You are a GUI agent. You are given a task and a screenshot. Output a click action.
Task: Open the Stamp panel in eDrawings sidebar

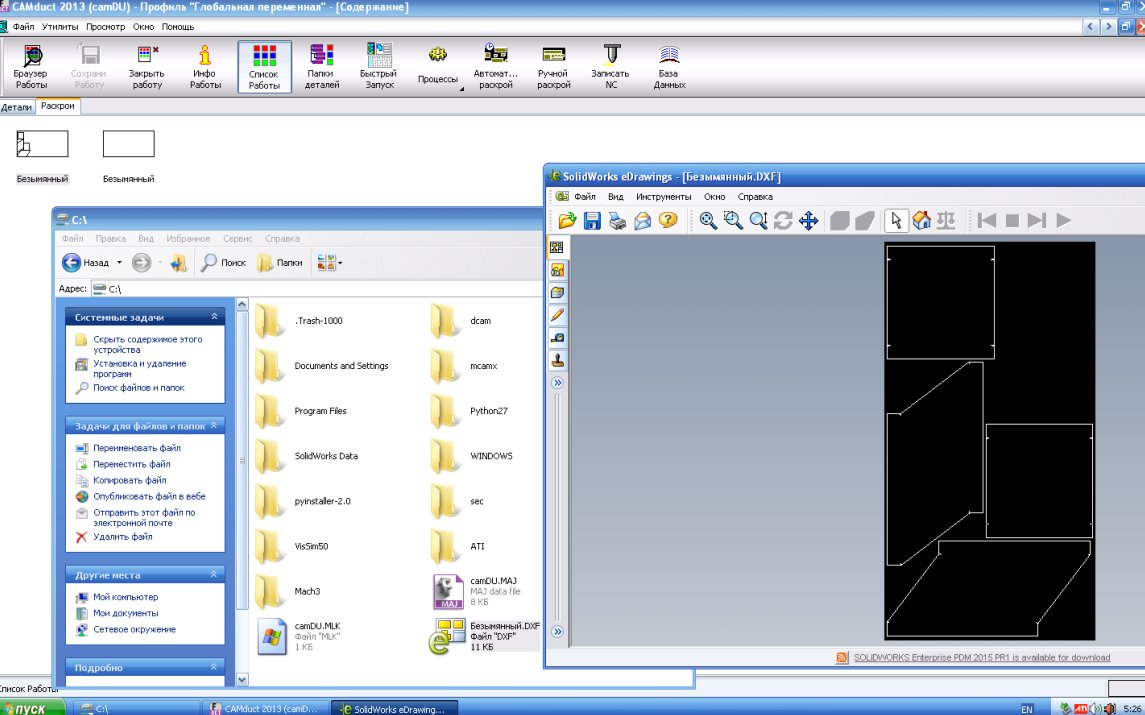557,361
